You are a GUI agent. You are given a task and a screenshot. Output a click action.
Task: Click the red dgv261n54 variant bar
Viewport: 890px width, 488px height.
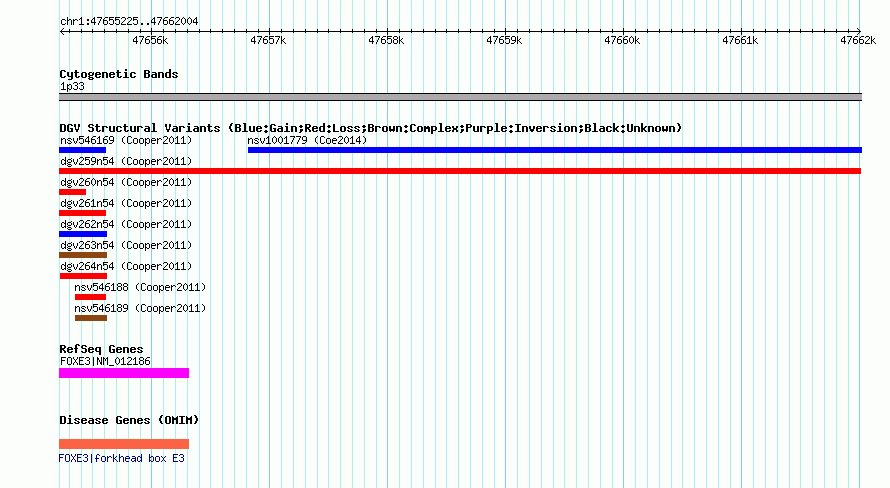(x=82, y=213)
